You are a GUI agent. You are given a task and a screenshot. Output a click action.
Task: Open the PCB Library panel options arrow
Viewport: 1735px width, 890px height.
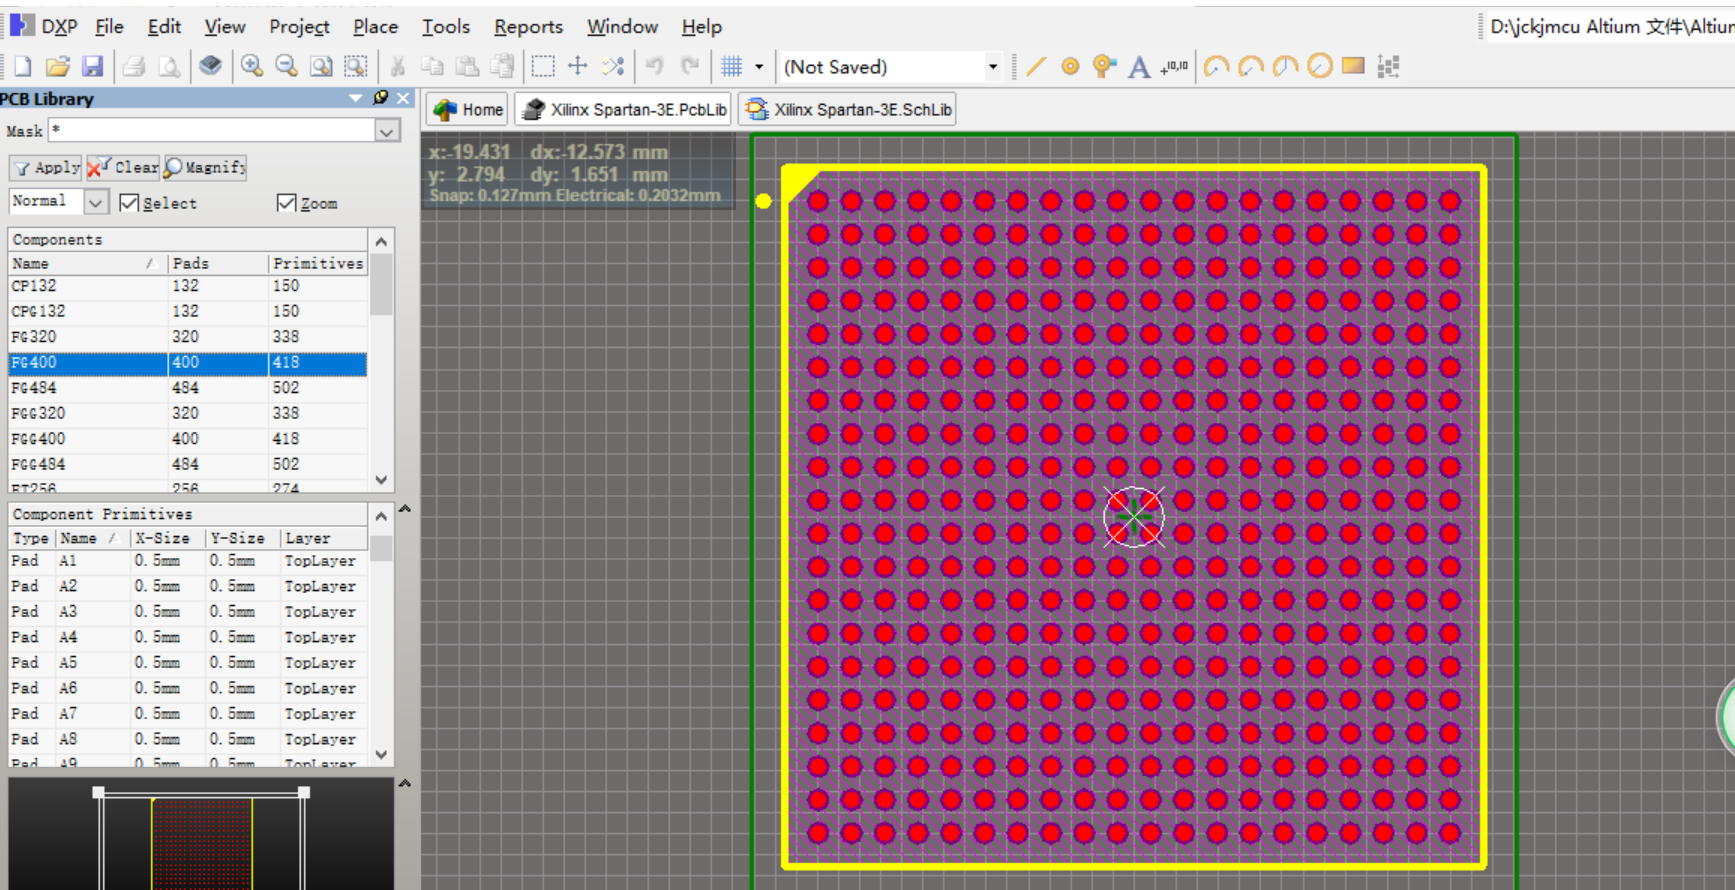pos(356,98)
